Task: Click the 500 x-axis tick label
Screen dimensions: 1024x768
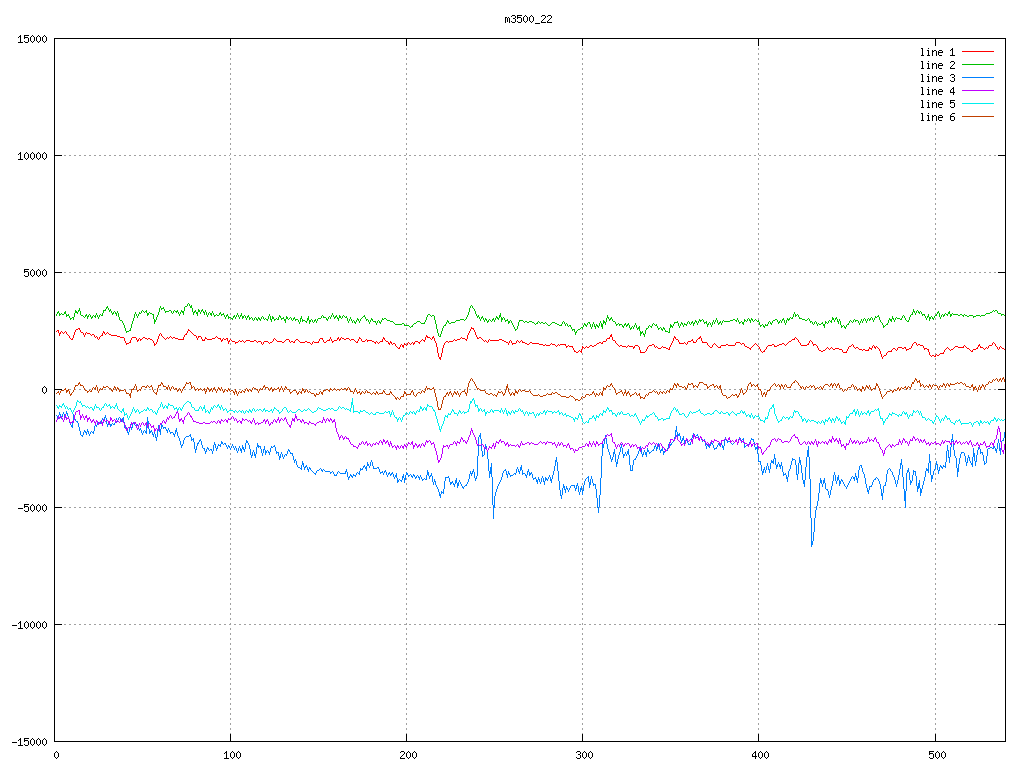Action: coord(935,755)
